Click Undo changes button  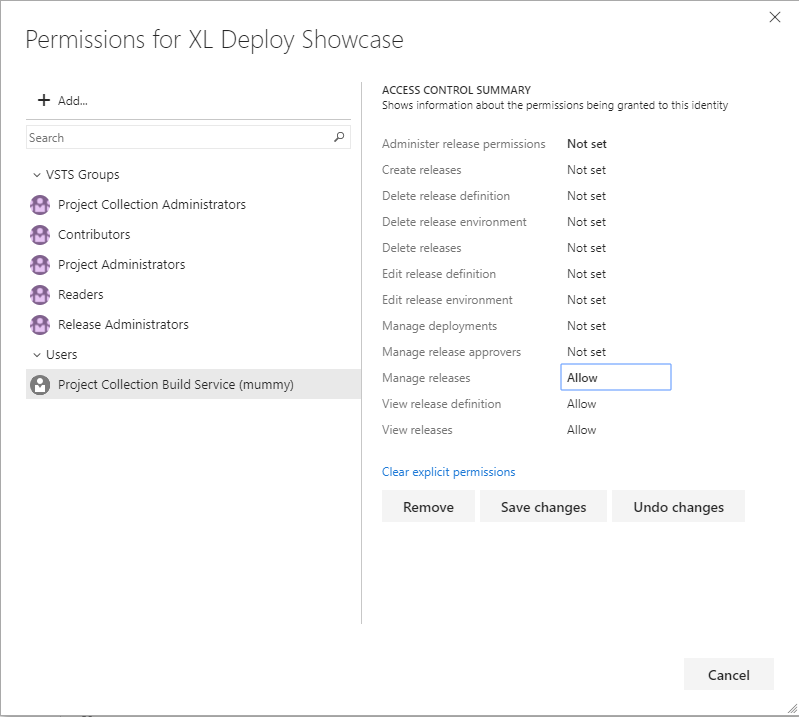[678, 506]
